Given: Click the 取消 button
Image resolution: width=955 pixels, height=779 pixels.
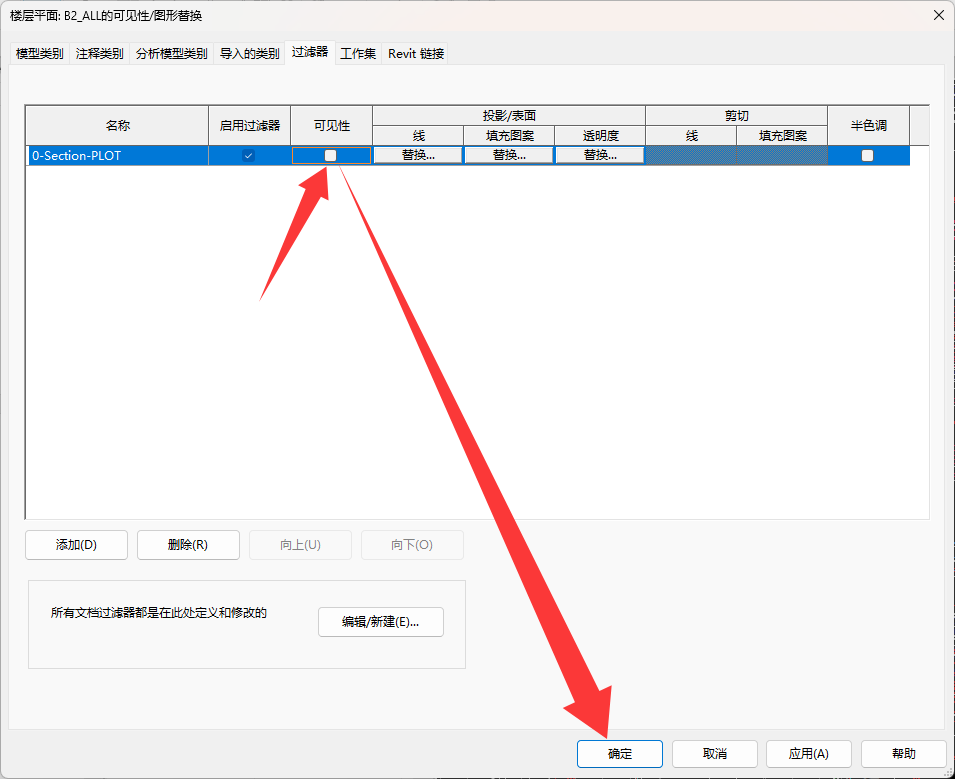Looking at the screenshot, I should (715, 754).
